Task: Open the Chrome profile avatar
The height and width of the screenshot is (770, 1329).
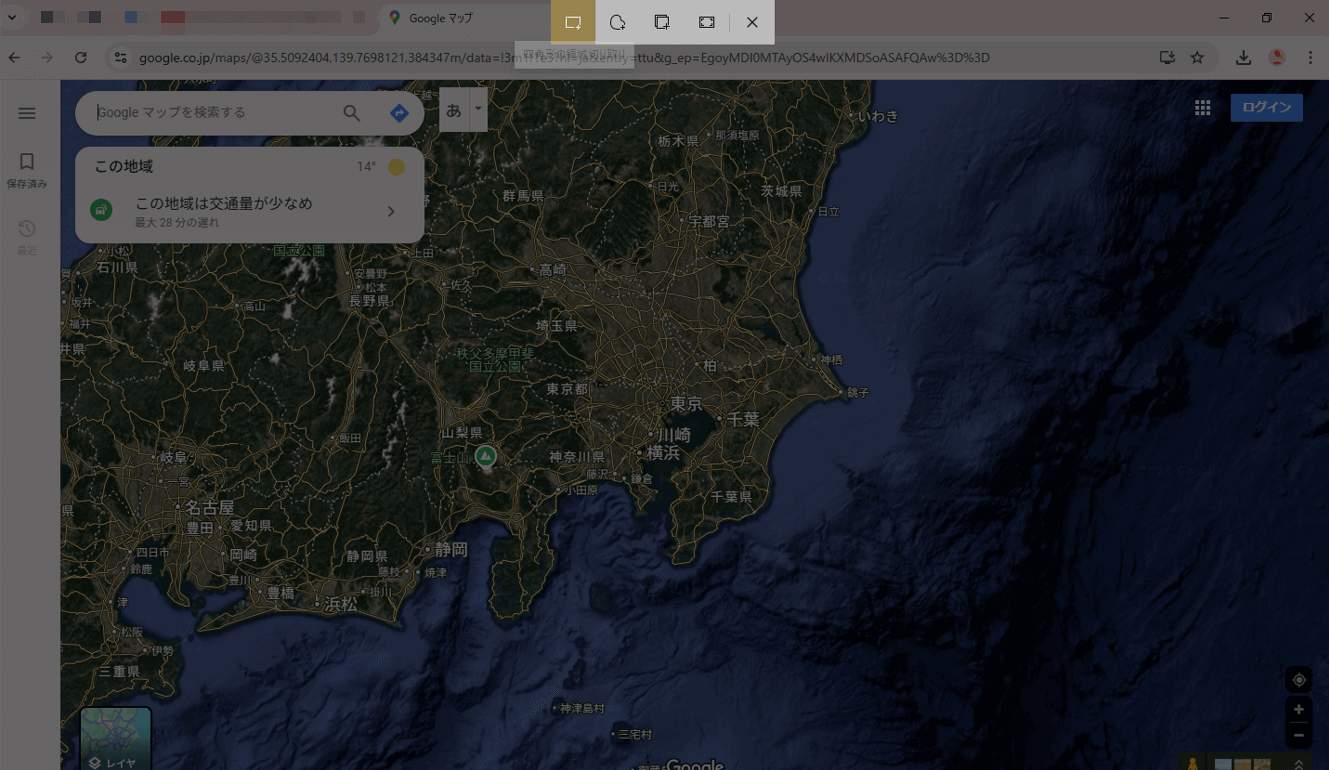Action: (x=1277, y=58)
